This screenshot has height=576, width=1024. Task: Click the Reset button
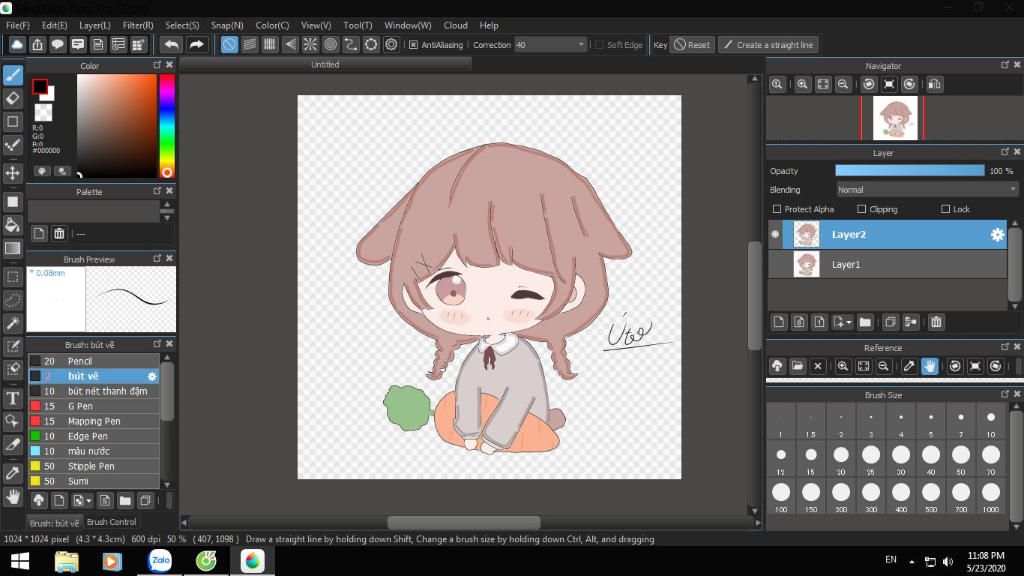coord(692,44)
